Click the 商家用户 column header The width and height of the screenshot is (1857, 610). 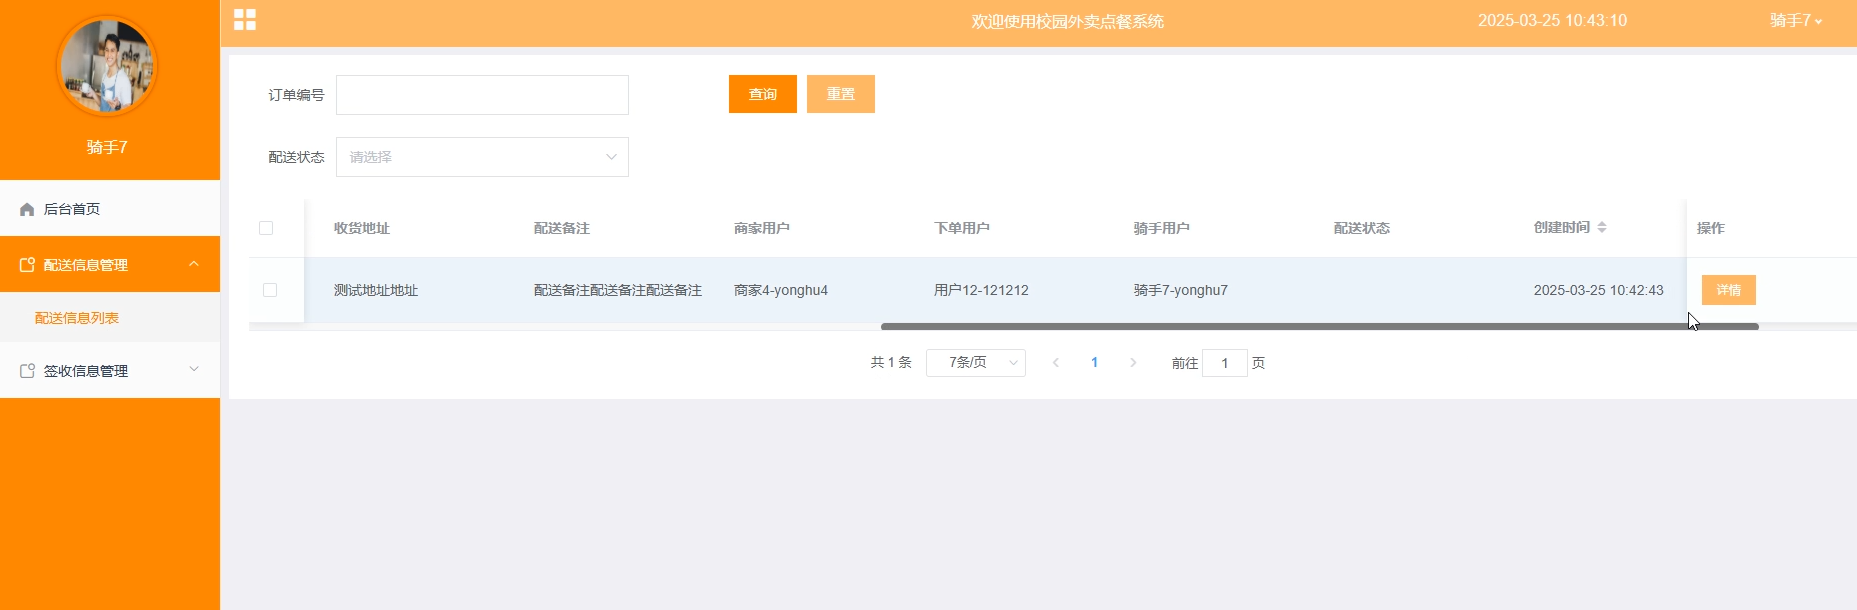coord(762,228)
